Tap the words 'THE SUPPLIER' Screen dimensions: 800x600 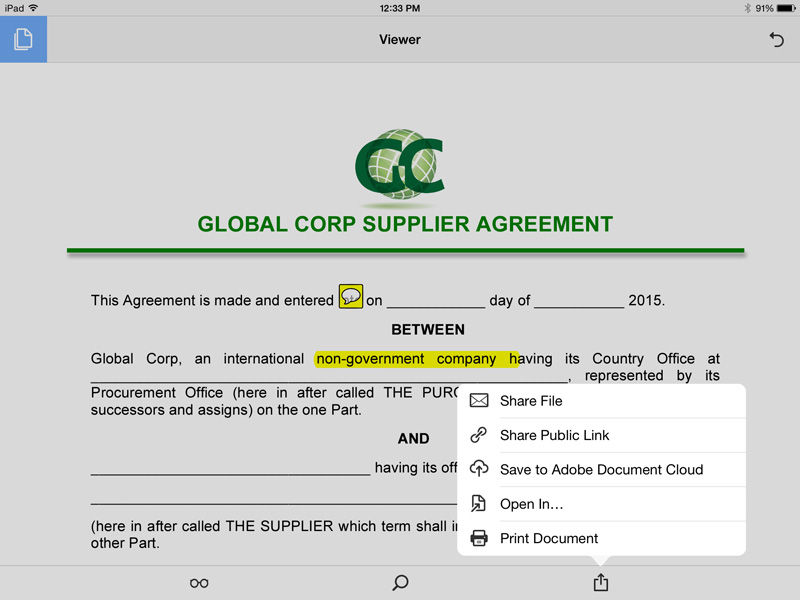280,526
